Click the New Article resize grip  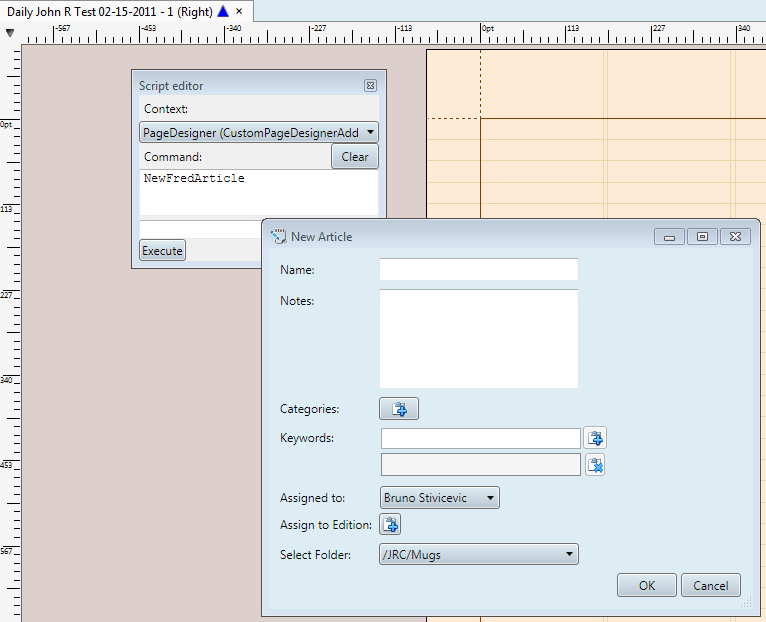745,602
